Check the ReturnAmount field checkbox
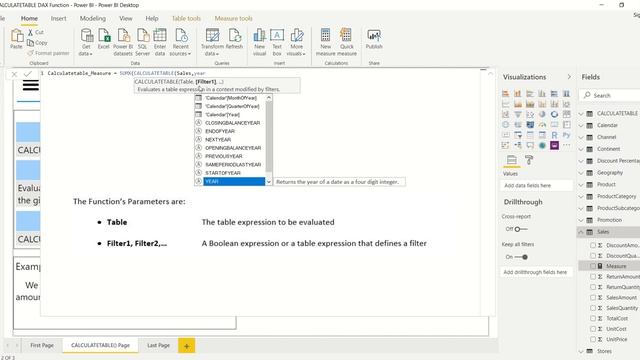This screenshot has width=640, height=360. (x=593, y=277)
